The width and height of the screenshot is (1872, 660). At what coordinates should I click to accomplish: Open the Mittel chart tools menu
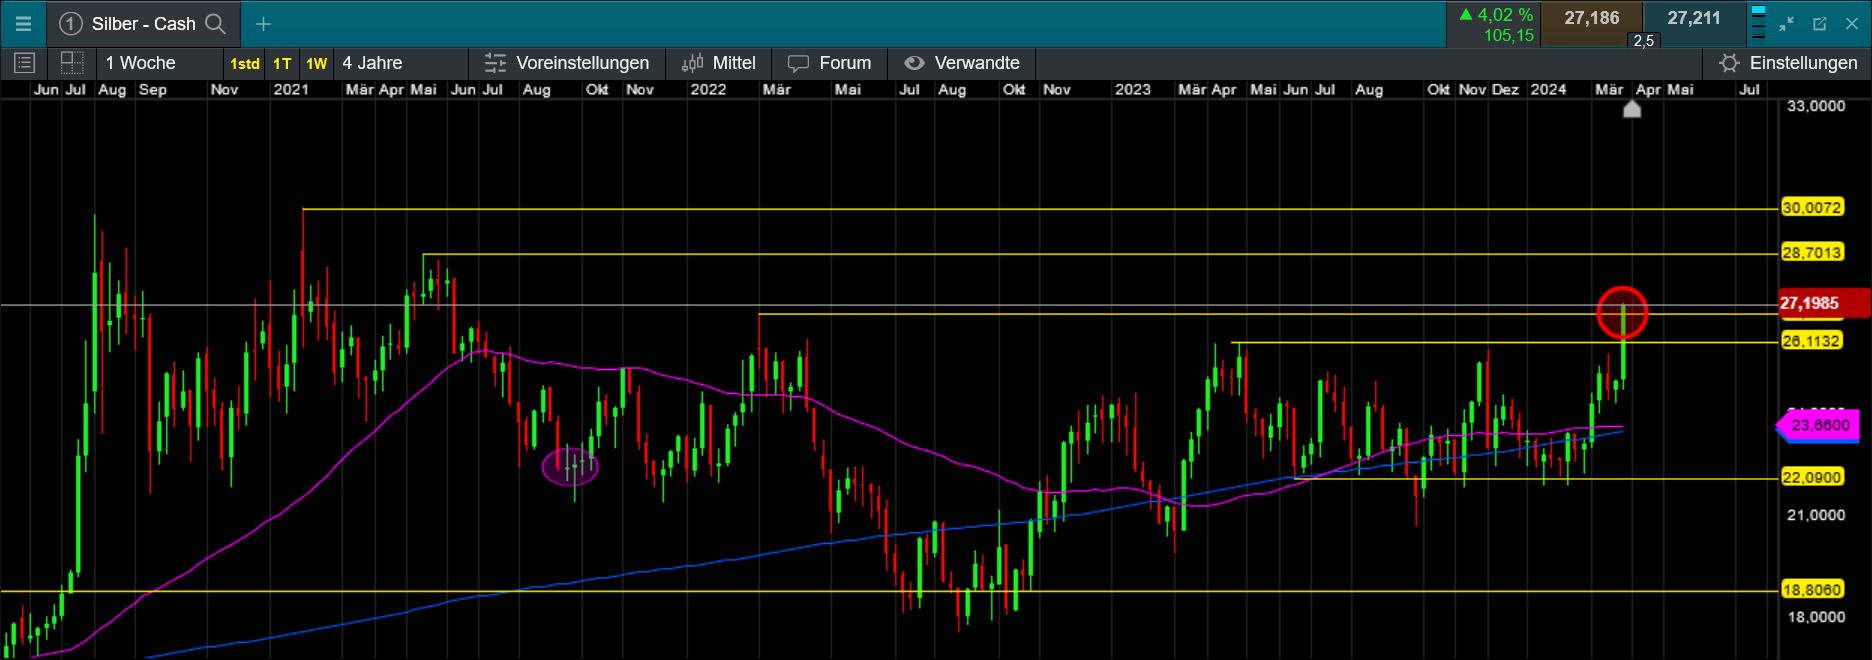pos(719,63)
